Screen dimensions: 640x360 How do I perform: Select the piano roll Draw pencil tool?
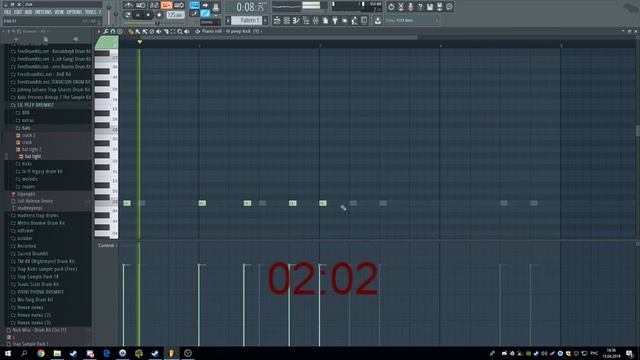click(131, 31)
